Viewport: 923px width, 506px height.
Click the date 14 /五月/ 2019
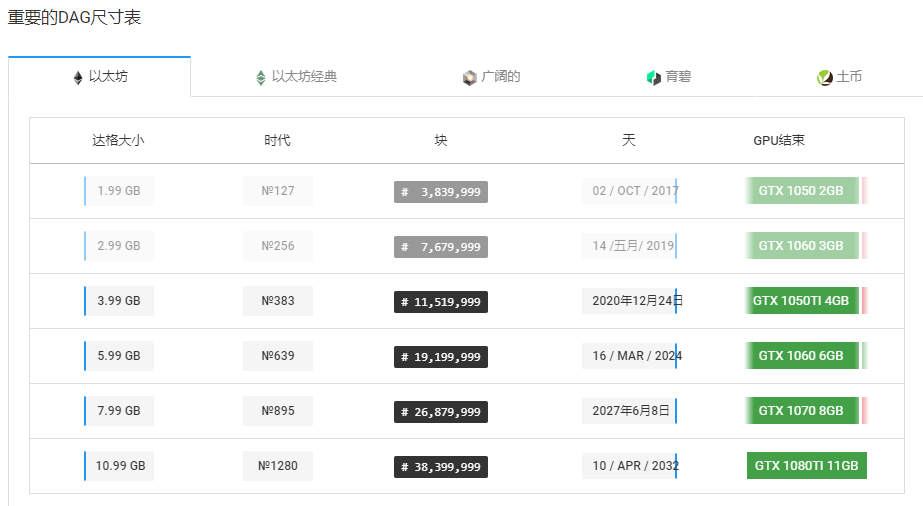629,245
